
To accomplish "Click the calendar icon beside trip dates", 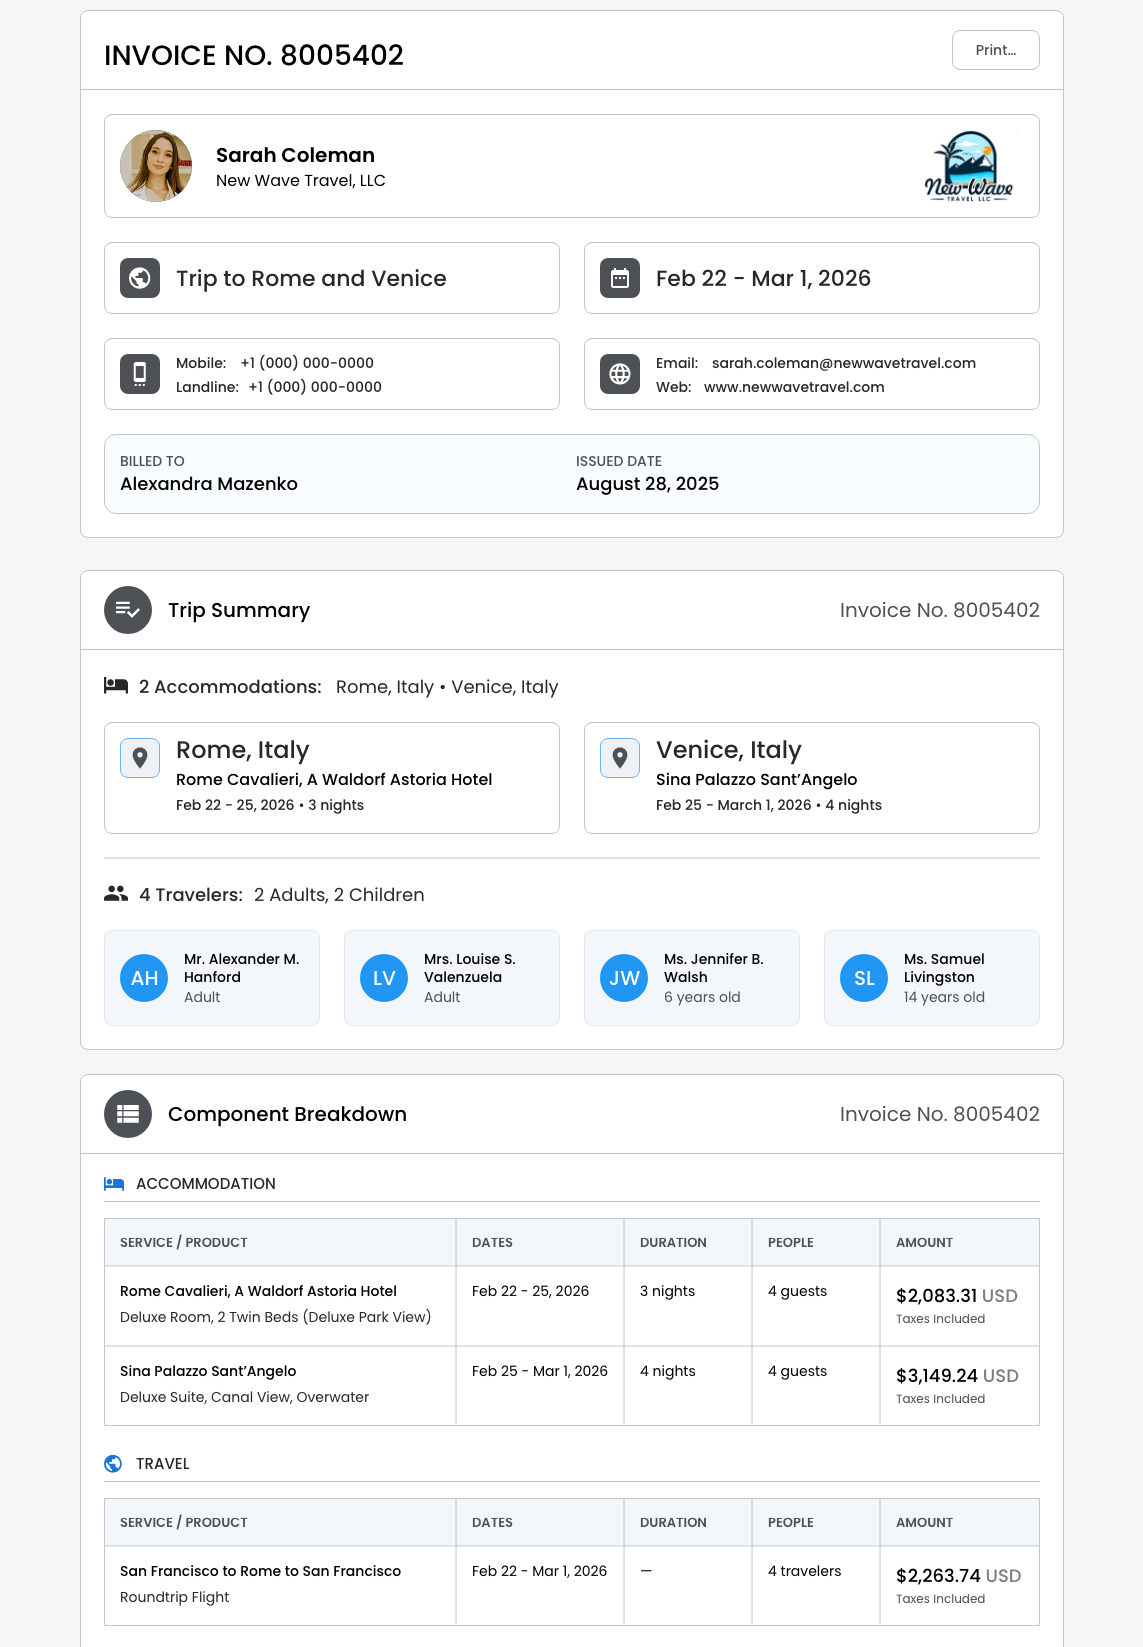I will (x=620, y=278).
